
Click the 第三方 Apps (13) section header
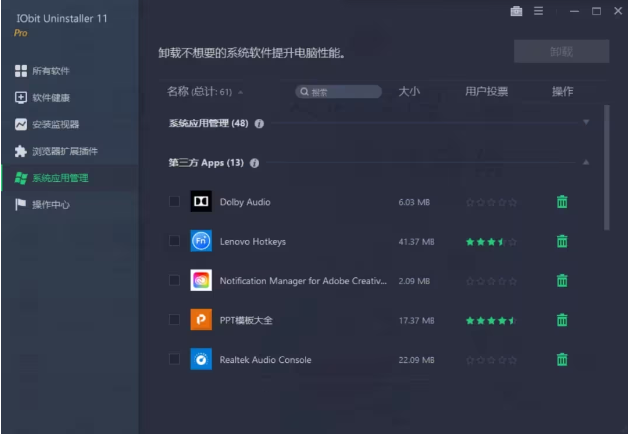[206, 163]
